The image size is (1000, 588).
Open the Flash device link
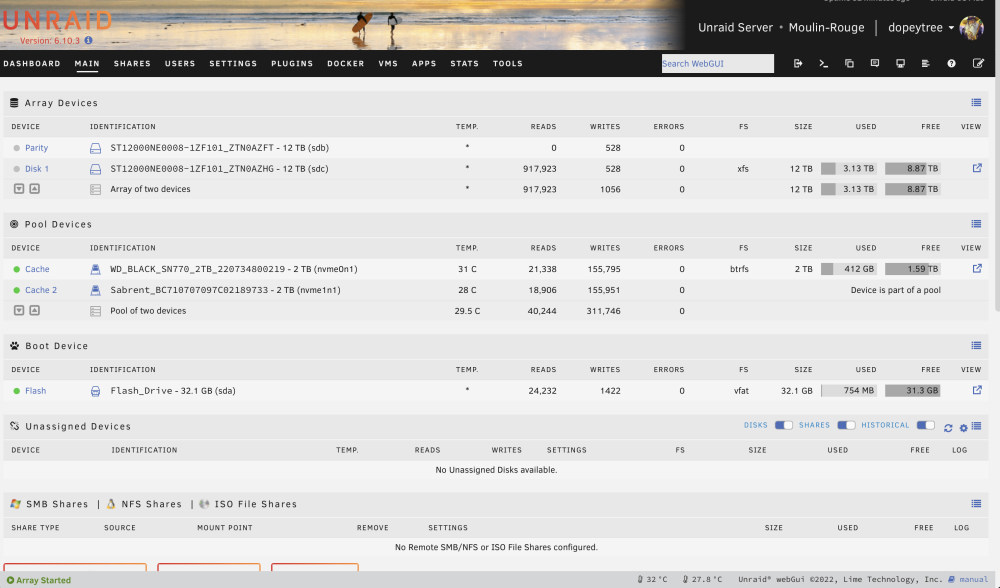pos(36,391)
